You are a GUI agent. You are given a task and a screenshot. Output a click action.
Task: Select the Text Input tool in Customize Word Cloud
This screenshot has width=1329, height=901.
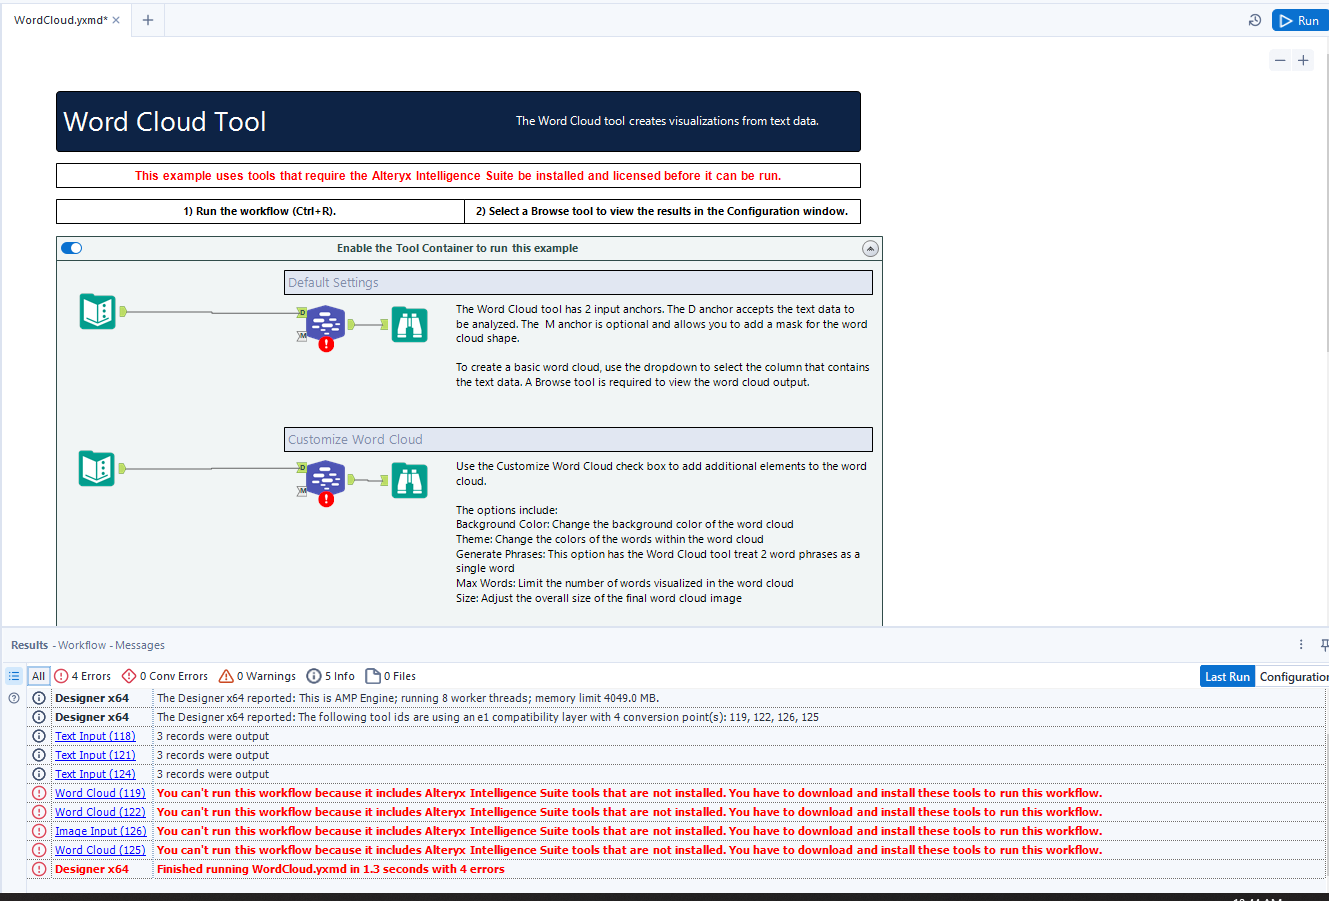click(x=97, y=468)
